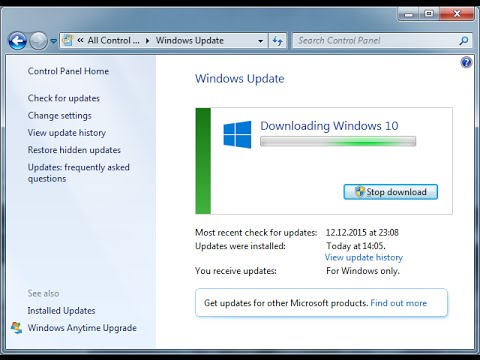Click Check for updates link

click(64, 98)
